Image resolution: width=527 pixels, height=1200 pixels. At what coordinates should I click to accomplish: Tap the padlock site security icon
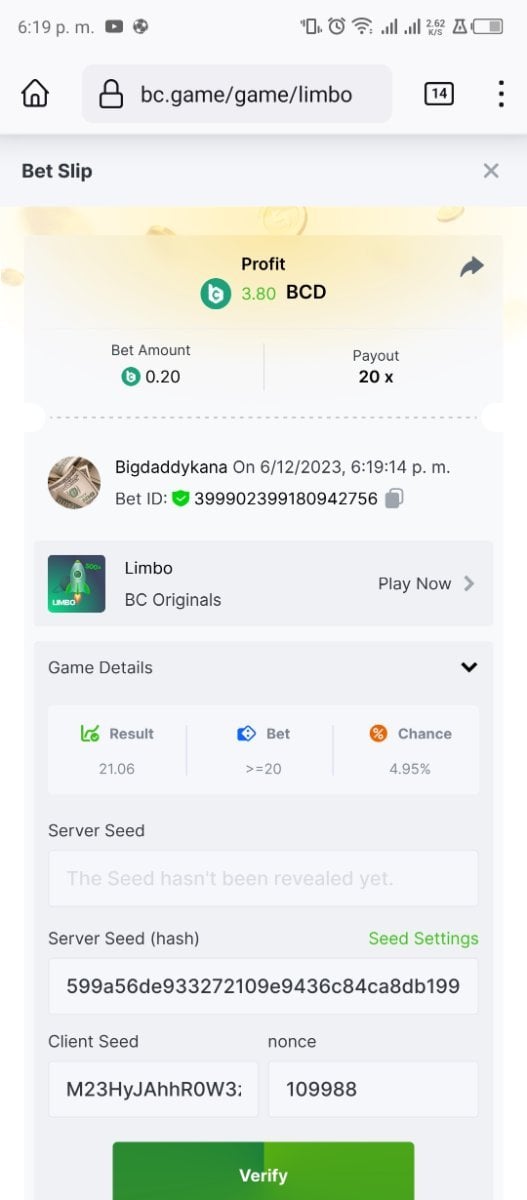pyautogui.click(x=111, y=95)
